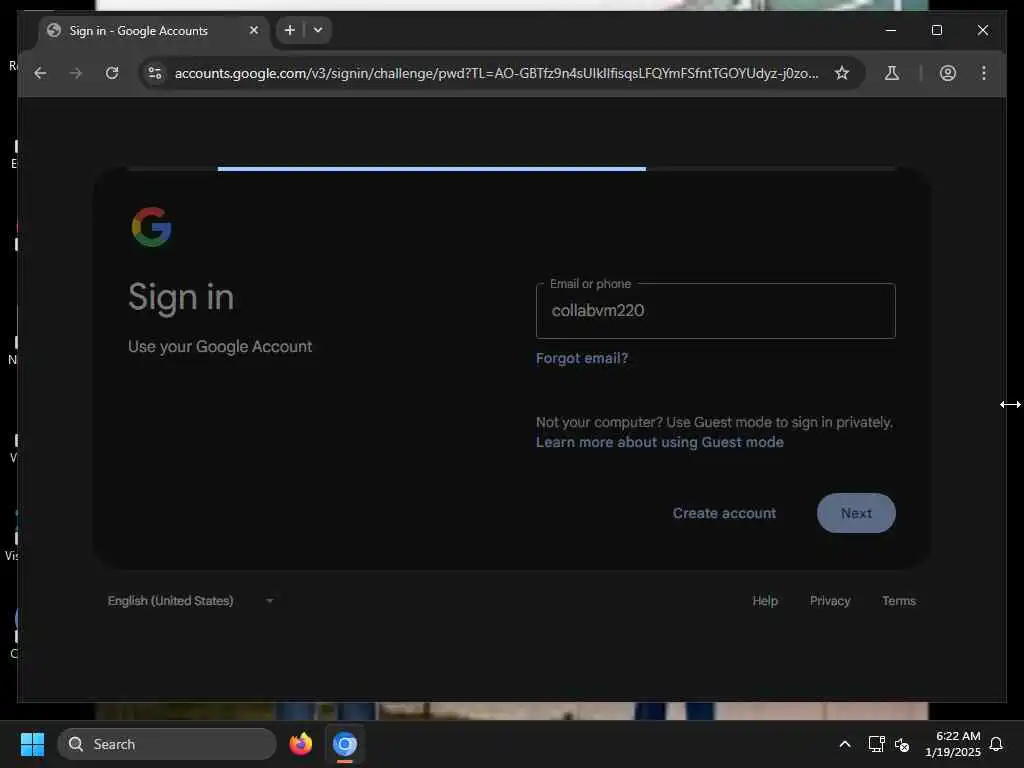1024x768 pixels.
Task: Open the English (United States) language dropdown
Action: [191, 601]
